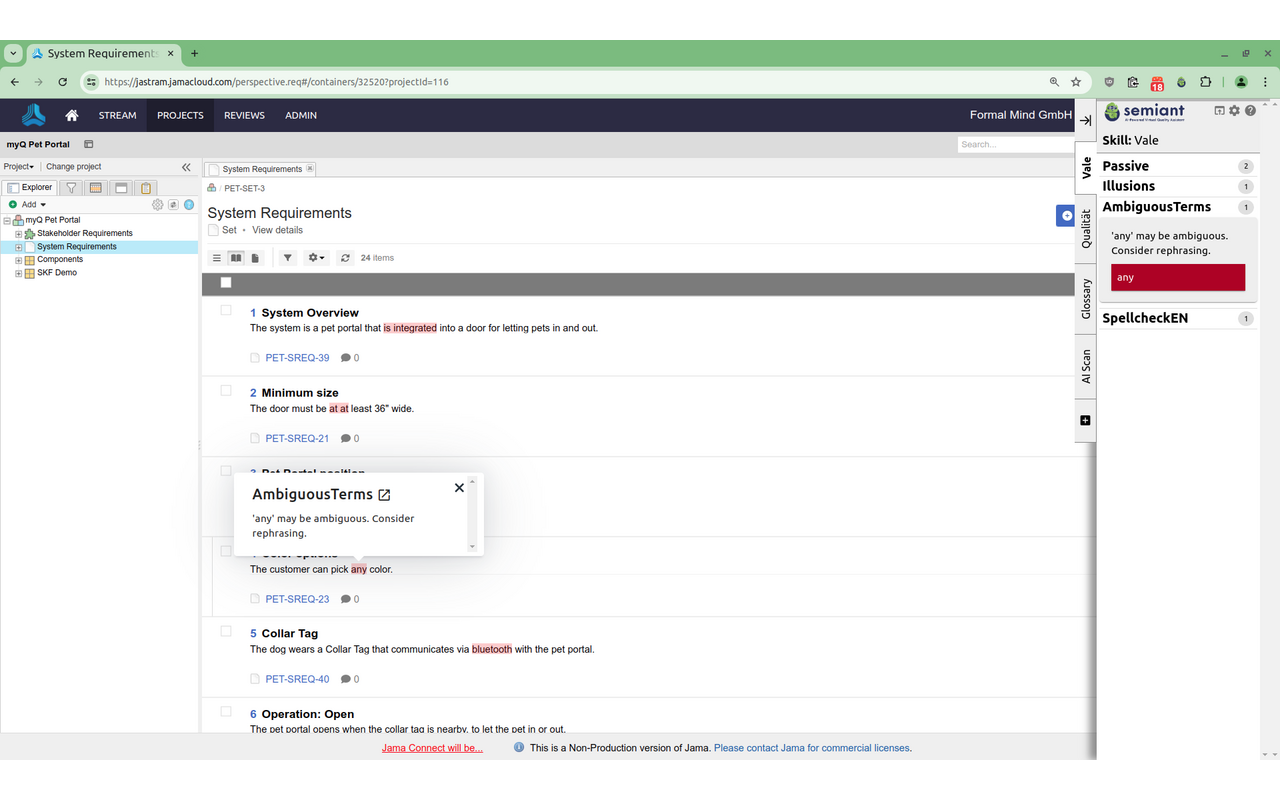Click the Change project link

coord(74,167)
